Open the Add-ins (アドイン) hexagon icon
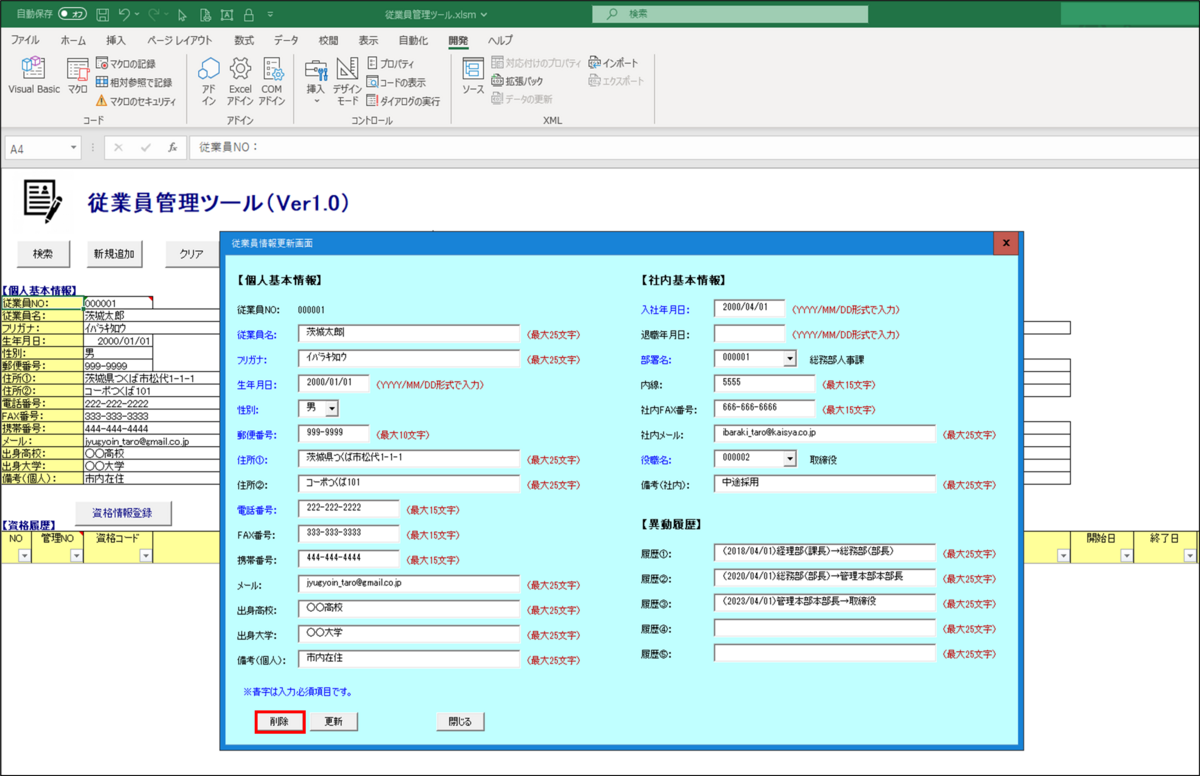1200x776 pixels. click(x=209, y=80)
